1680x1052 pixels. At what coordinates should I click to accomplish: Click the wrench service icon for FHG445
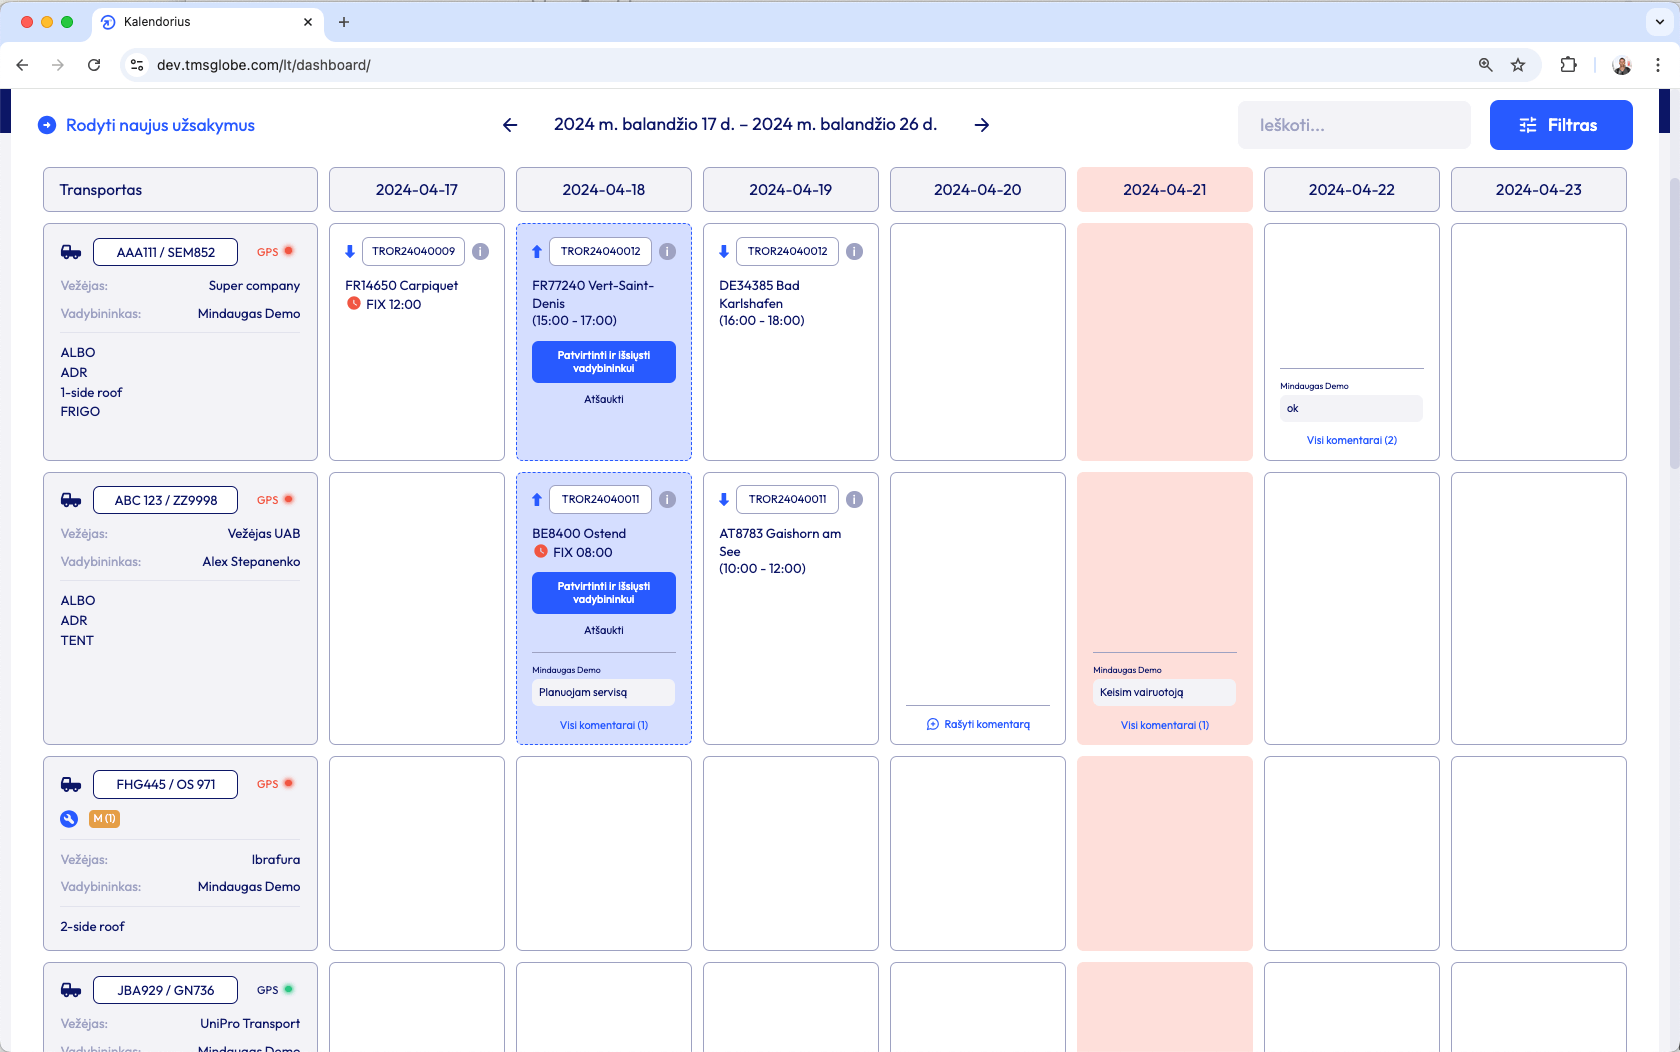point(69,819)
